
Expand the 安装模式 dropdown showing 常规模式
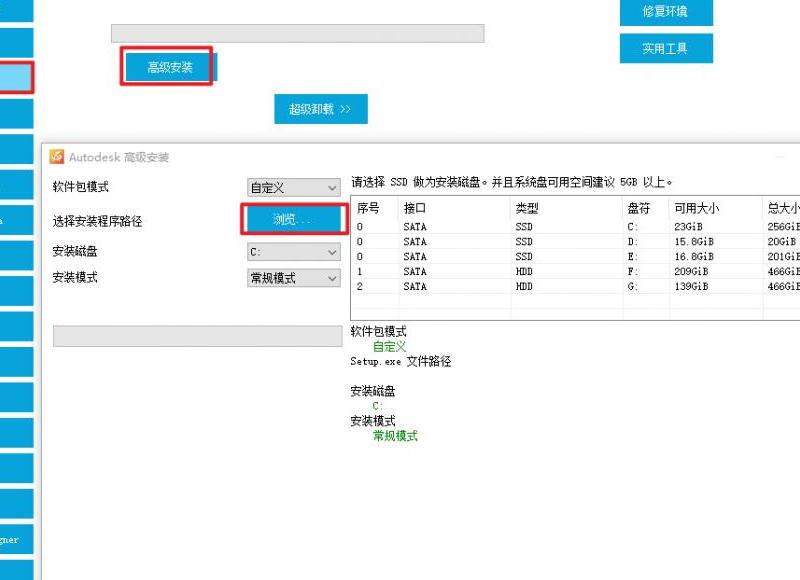point(294,278)
